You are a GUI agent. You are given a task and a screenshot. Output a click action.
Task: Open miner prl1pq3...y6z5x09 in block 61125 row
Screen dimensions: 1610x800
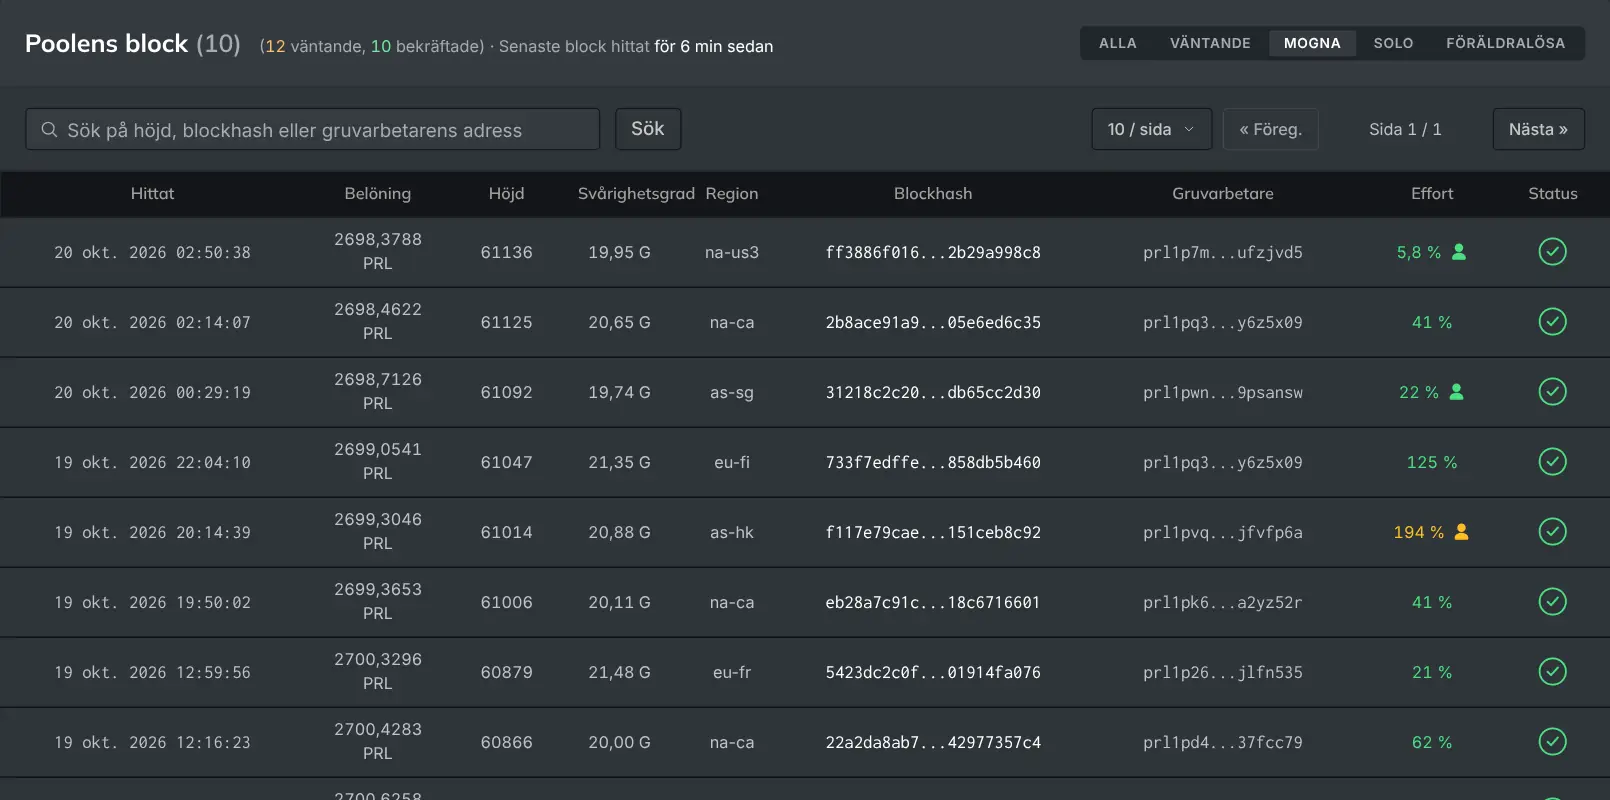point(1223,322)
